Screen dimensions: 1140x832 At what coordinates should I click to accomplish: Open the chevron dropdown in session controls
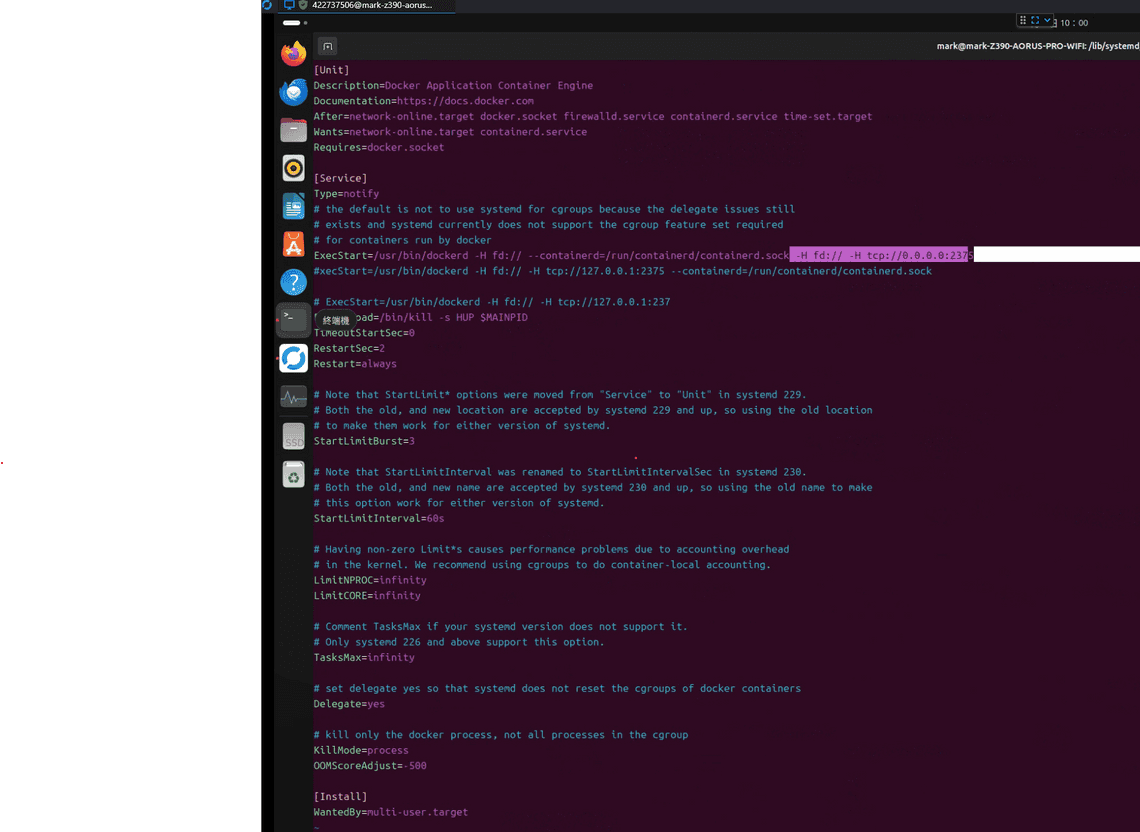pos(1046,21)
